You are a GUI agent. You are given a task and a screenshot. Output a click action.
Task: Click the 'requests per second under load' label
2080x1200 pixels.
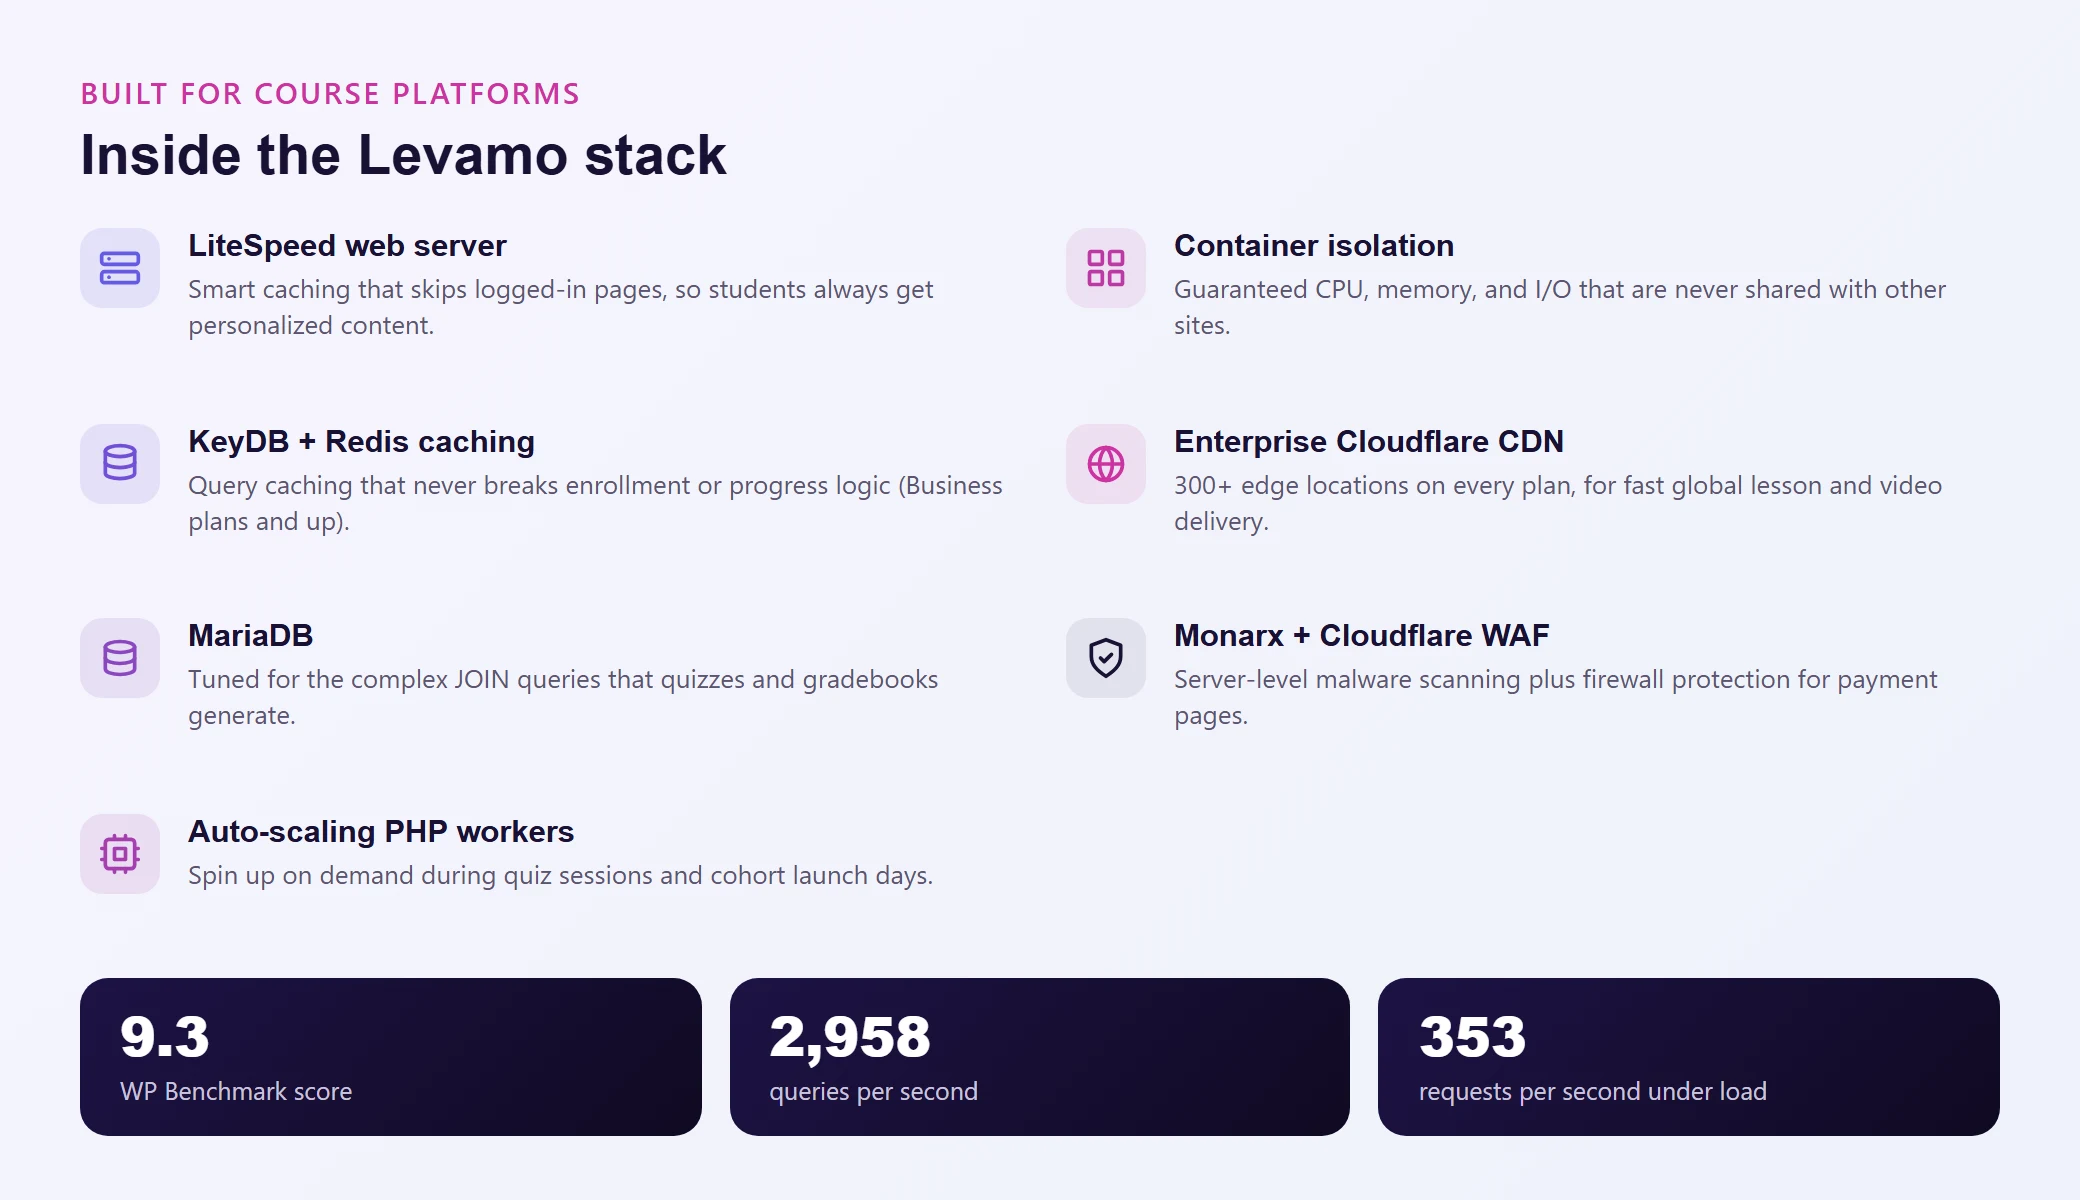(x=1592, y=1092)
